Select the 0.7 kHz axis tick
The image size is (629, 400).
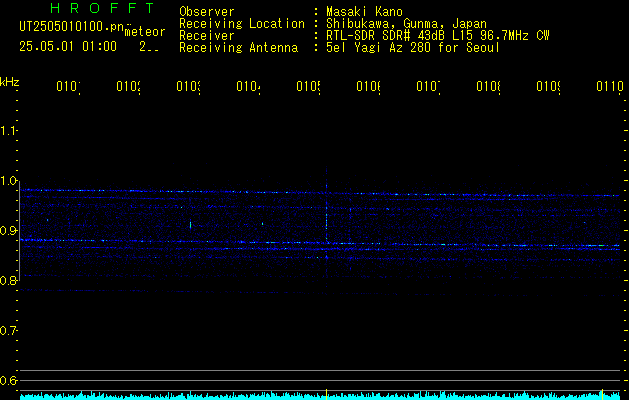(x=9, y=331)
